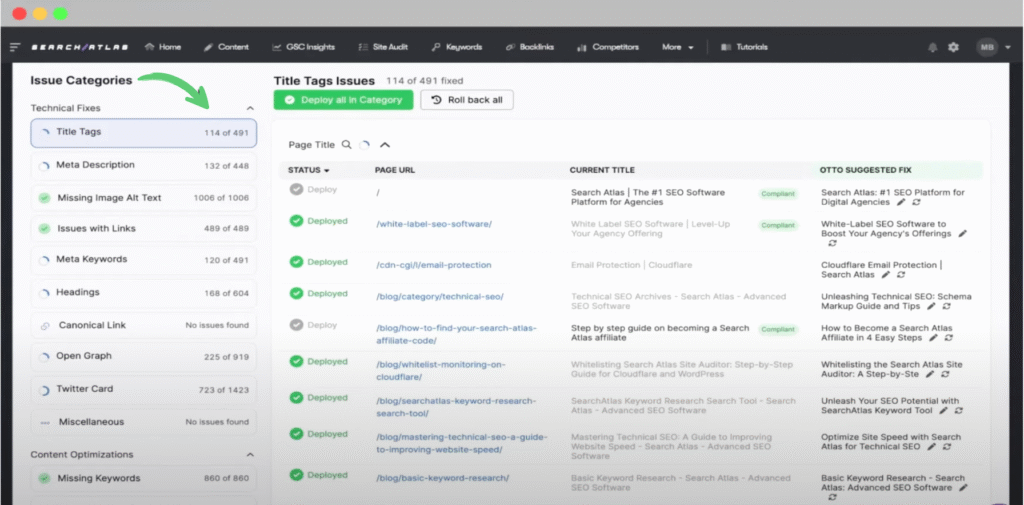Open the Keywords nav item

point(456,47)
